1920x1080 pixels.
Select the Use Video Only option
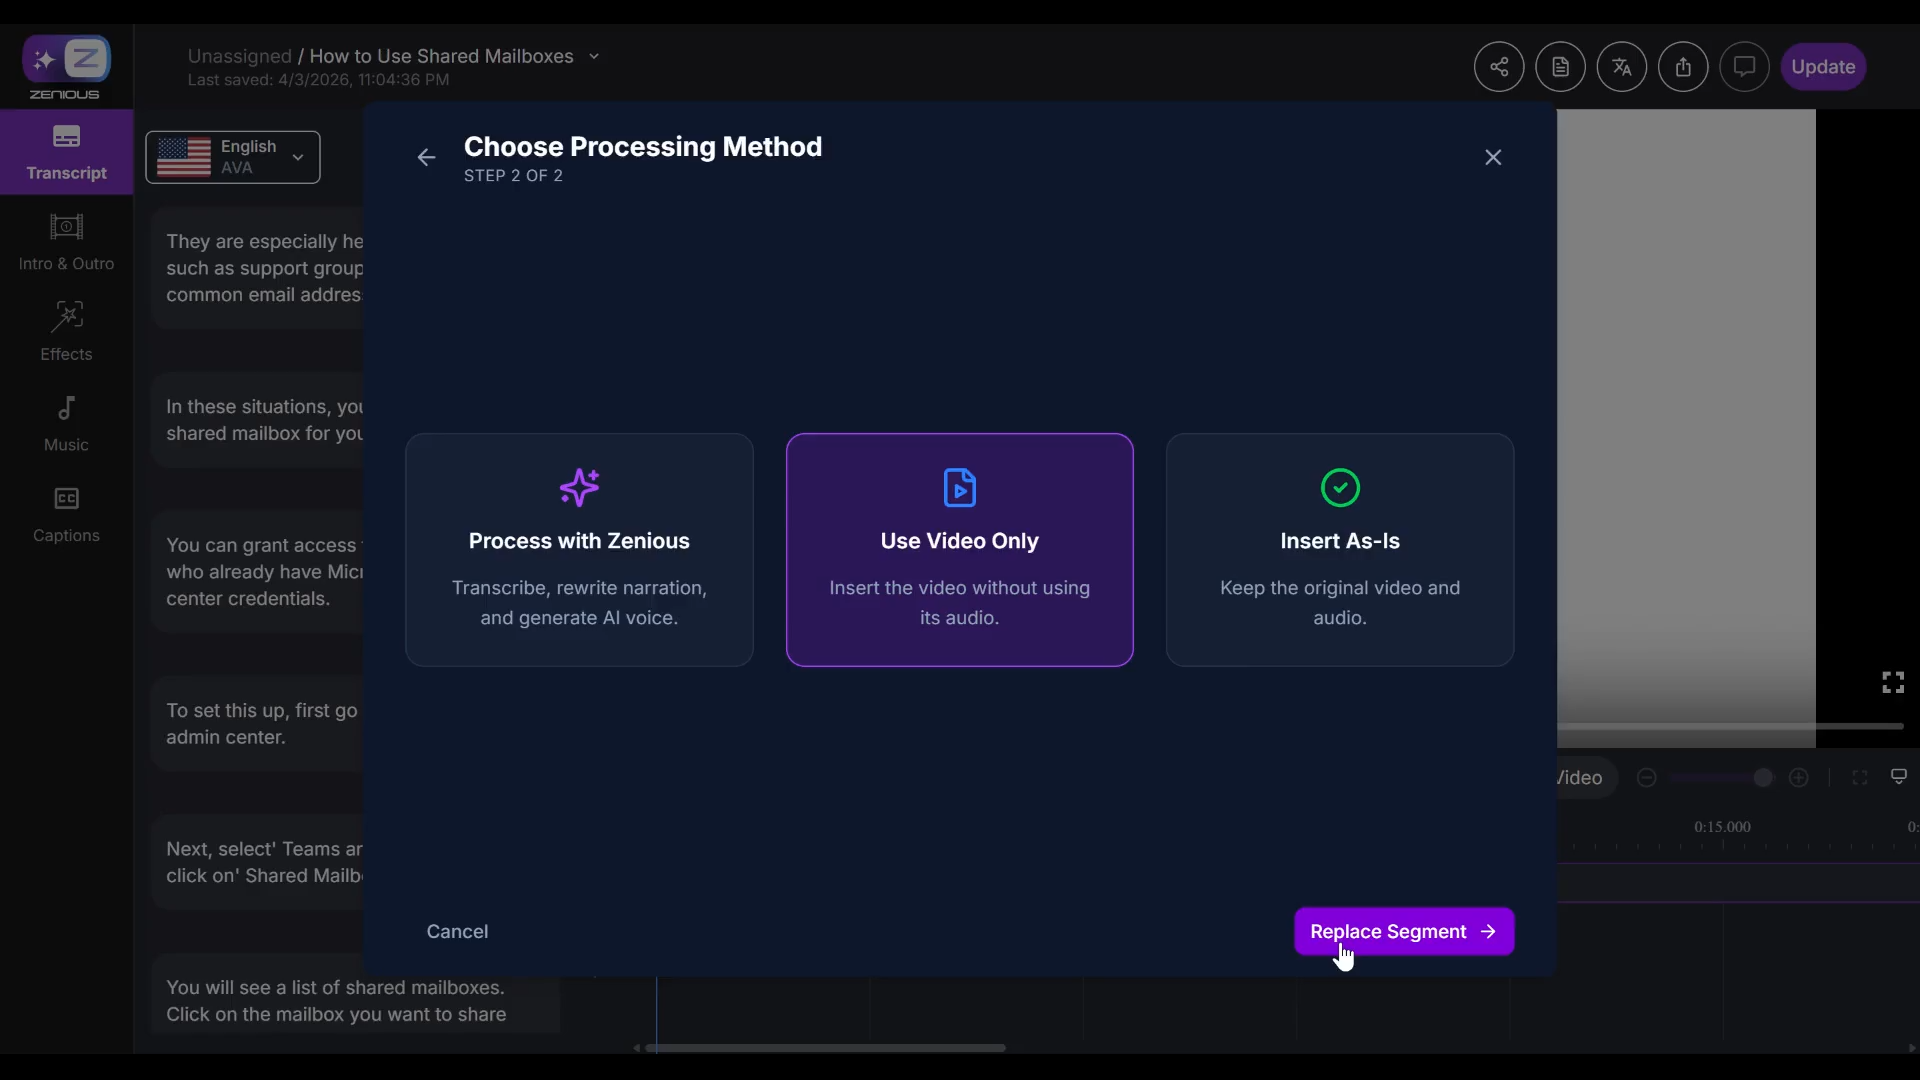(959, 549)
